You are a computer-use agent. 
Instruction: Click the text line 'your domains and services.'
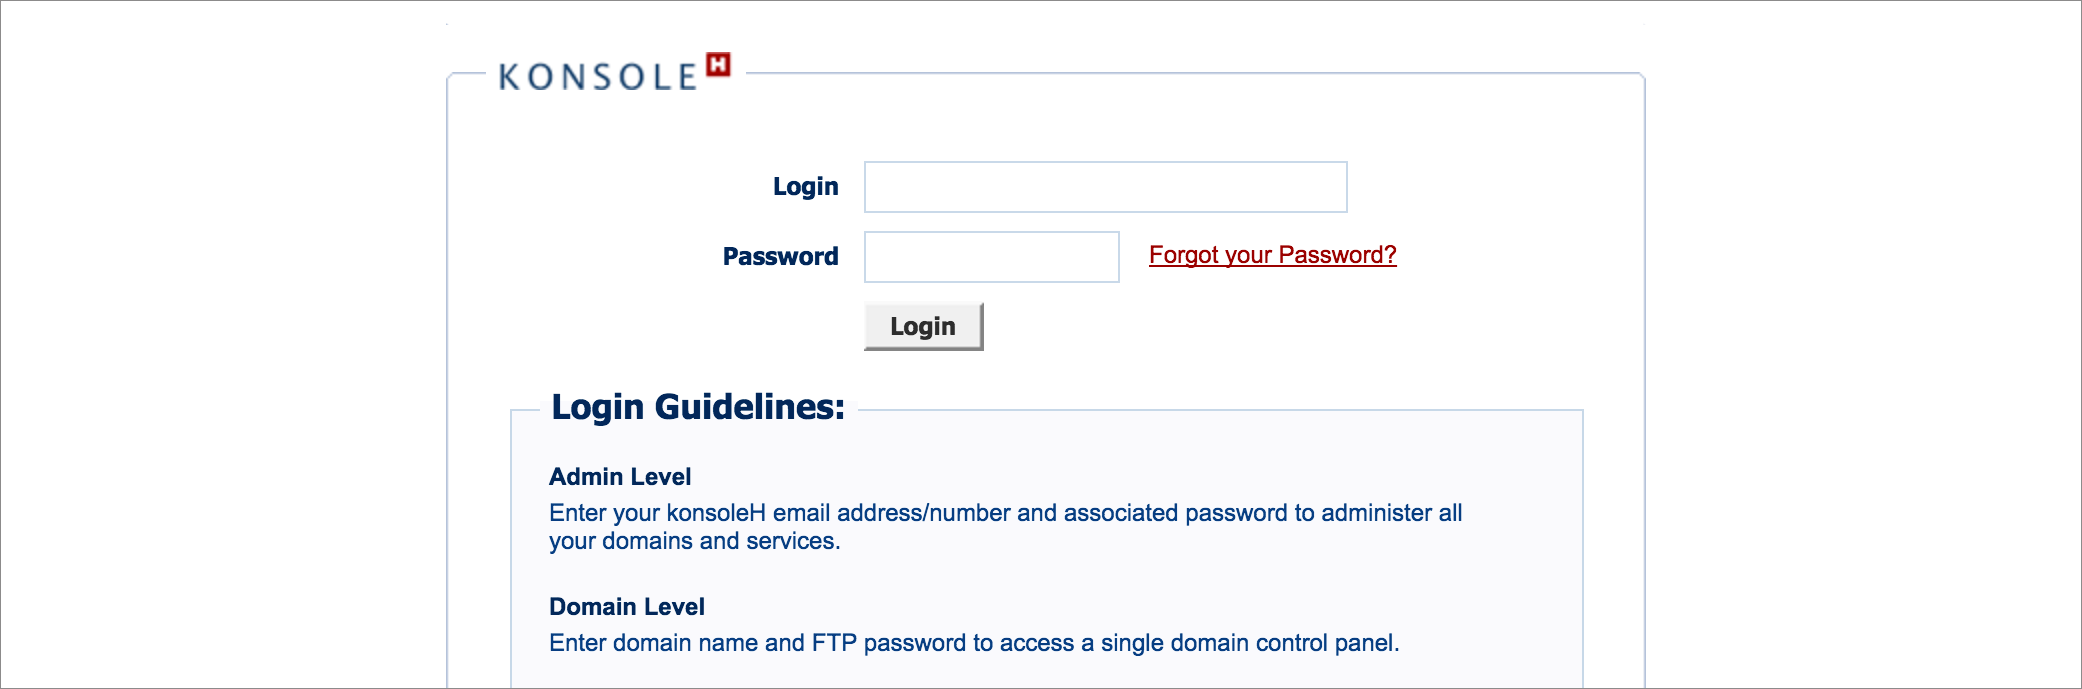click(x=694, y=541)
